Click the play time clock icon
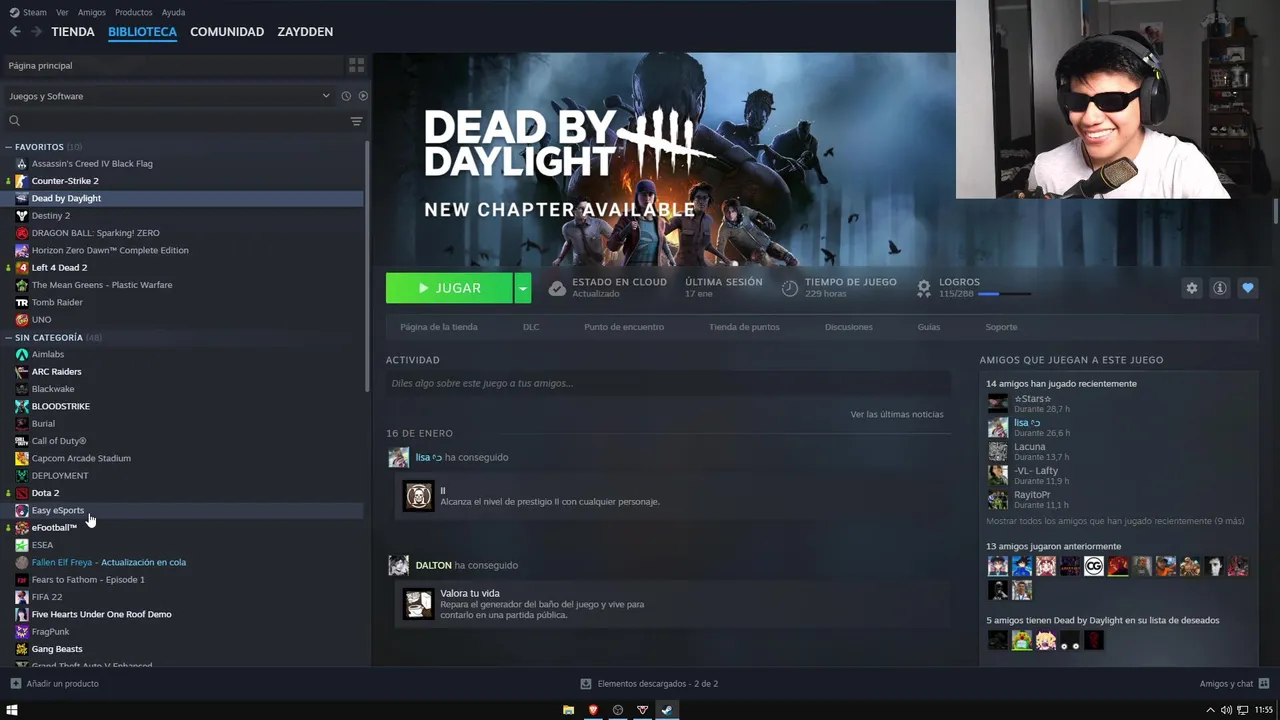The height and width of the screenshot is (720, 1280). 790,288
